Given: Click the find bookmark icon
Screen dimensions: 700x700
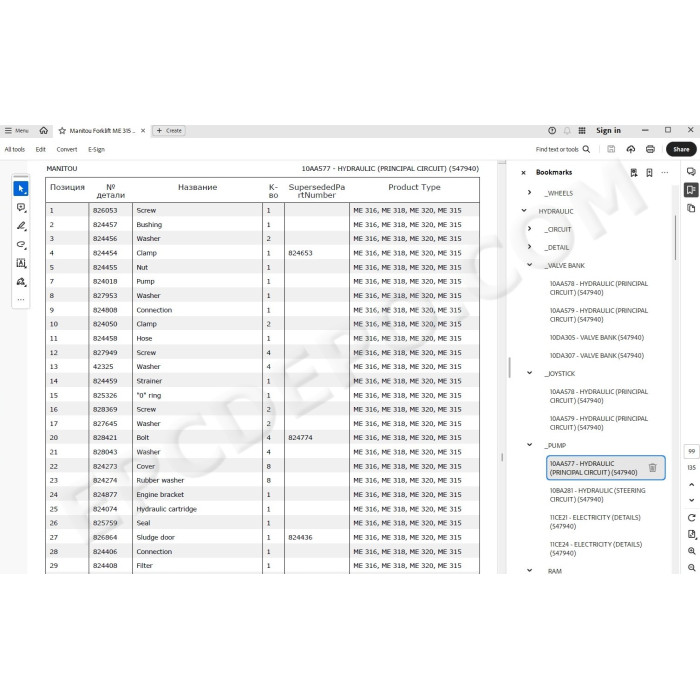Looking at the screenshot, I should coord(633,173).
